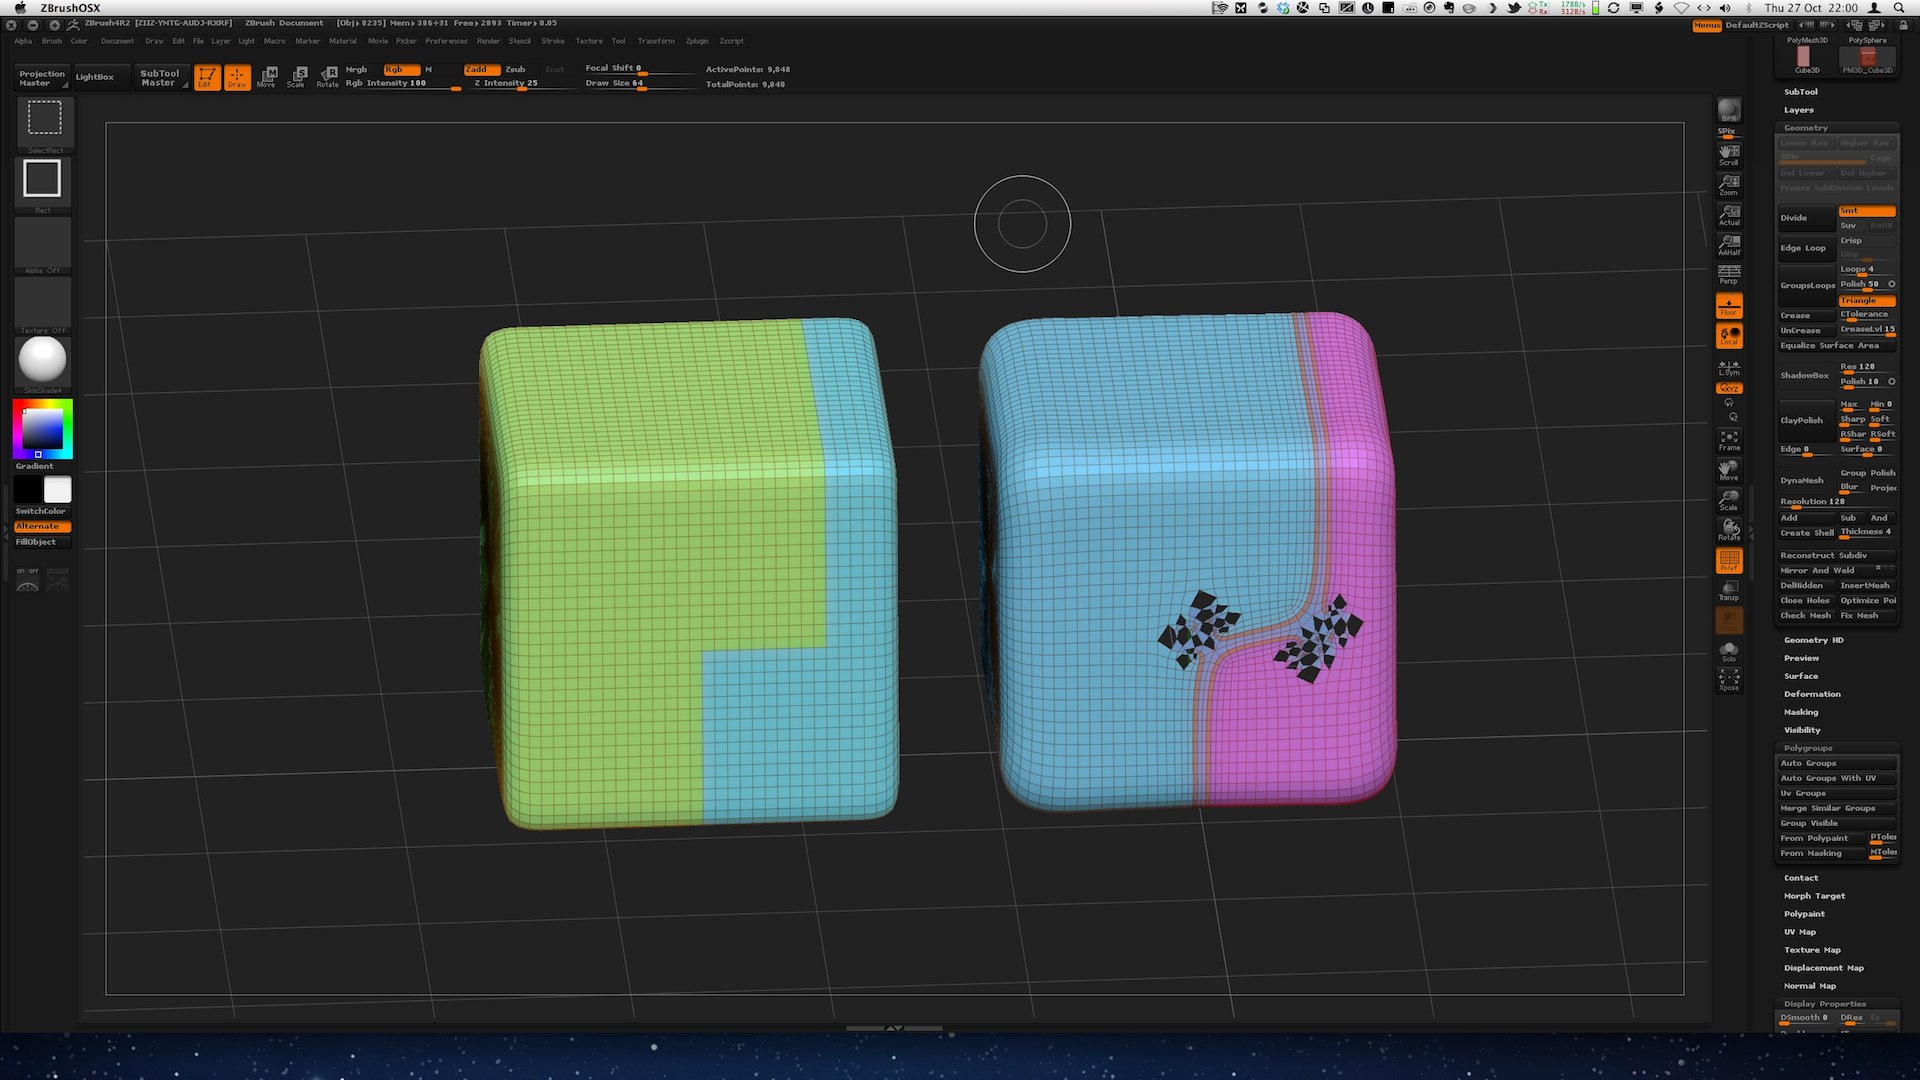
Task: Open the Preferences menu
Action: click(x=445, y=41)
